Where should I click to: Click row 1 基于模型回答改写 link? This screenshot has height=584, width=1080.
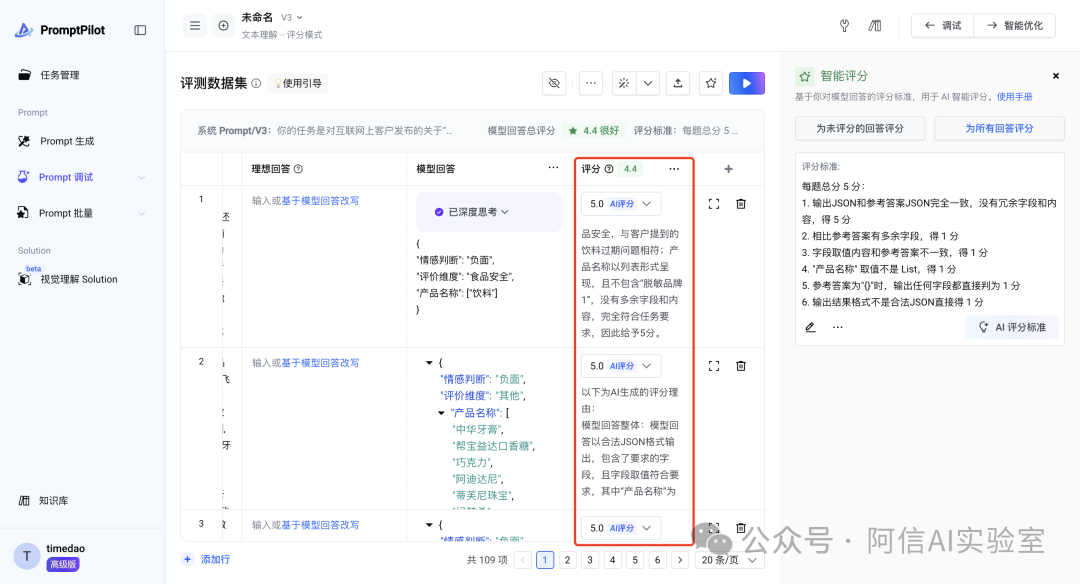320,200
